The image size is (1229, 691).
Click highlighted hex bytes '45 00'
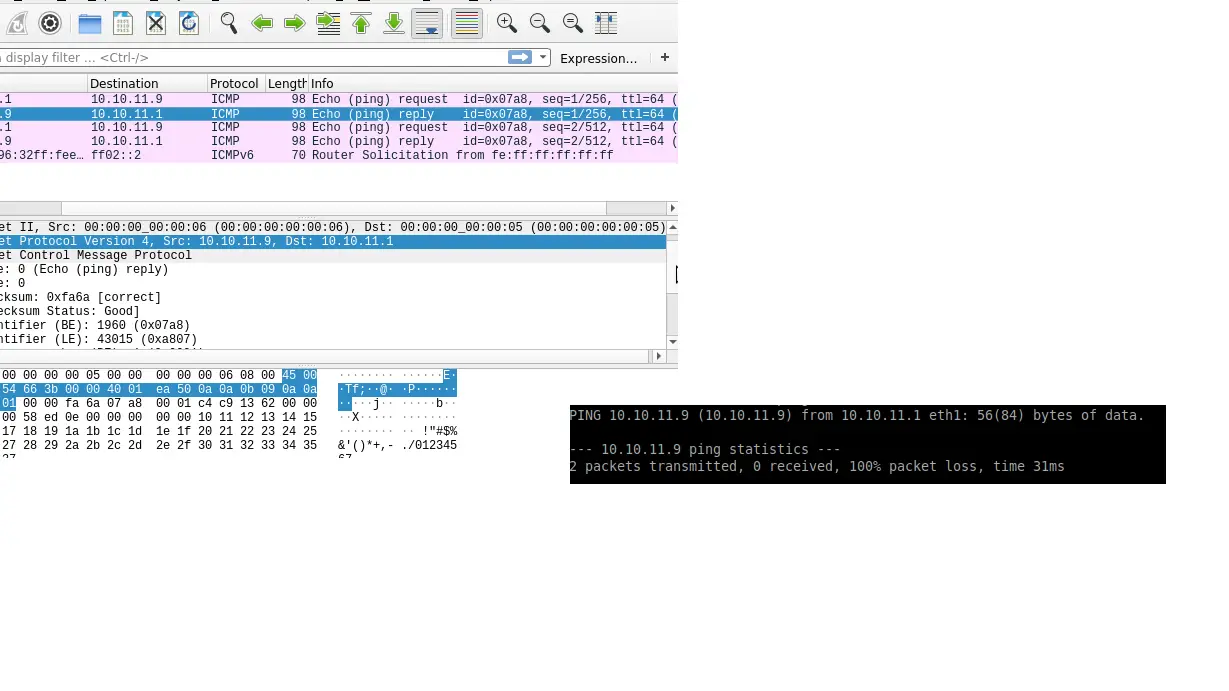[x=299, y=376]
